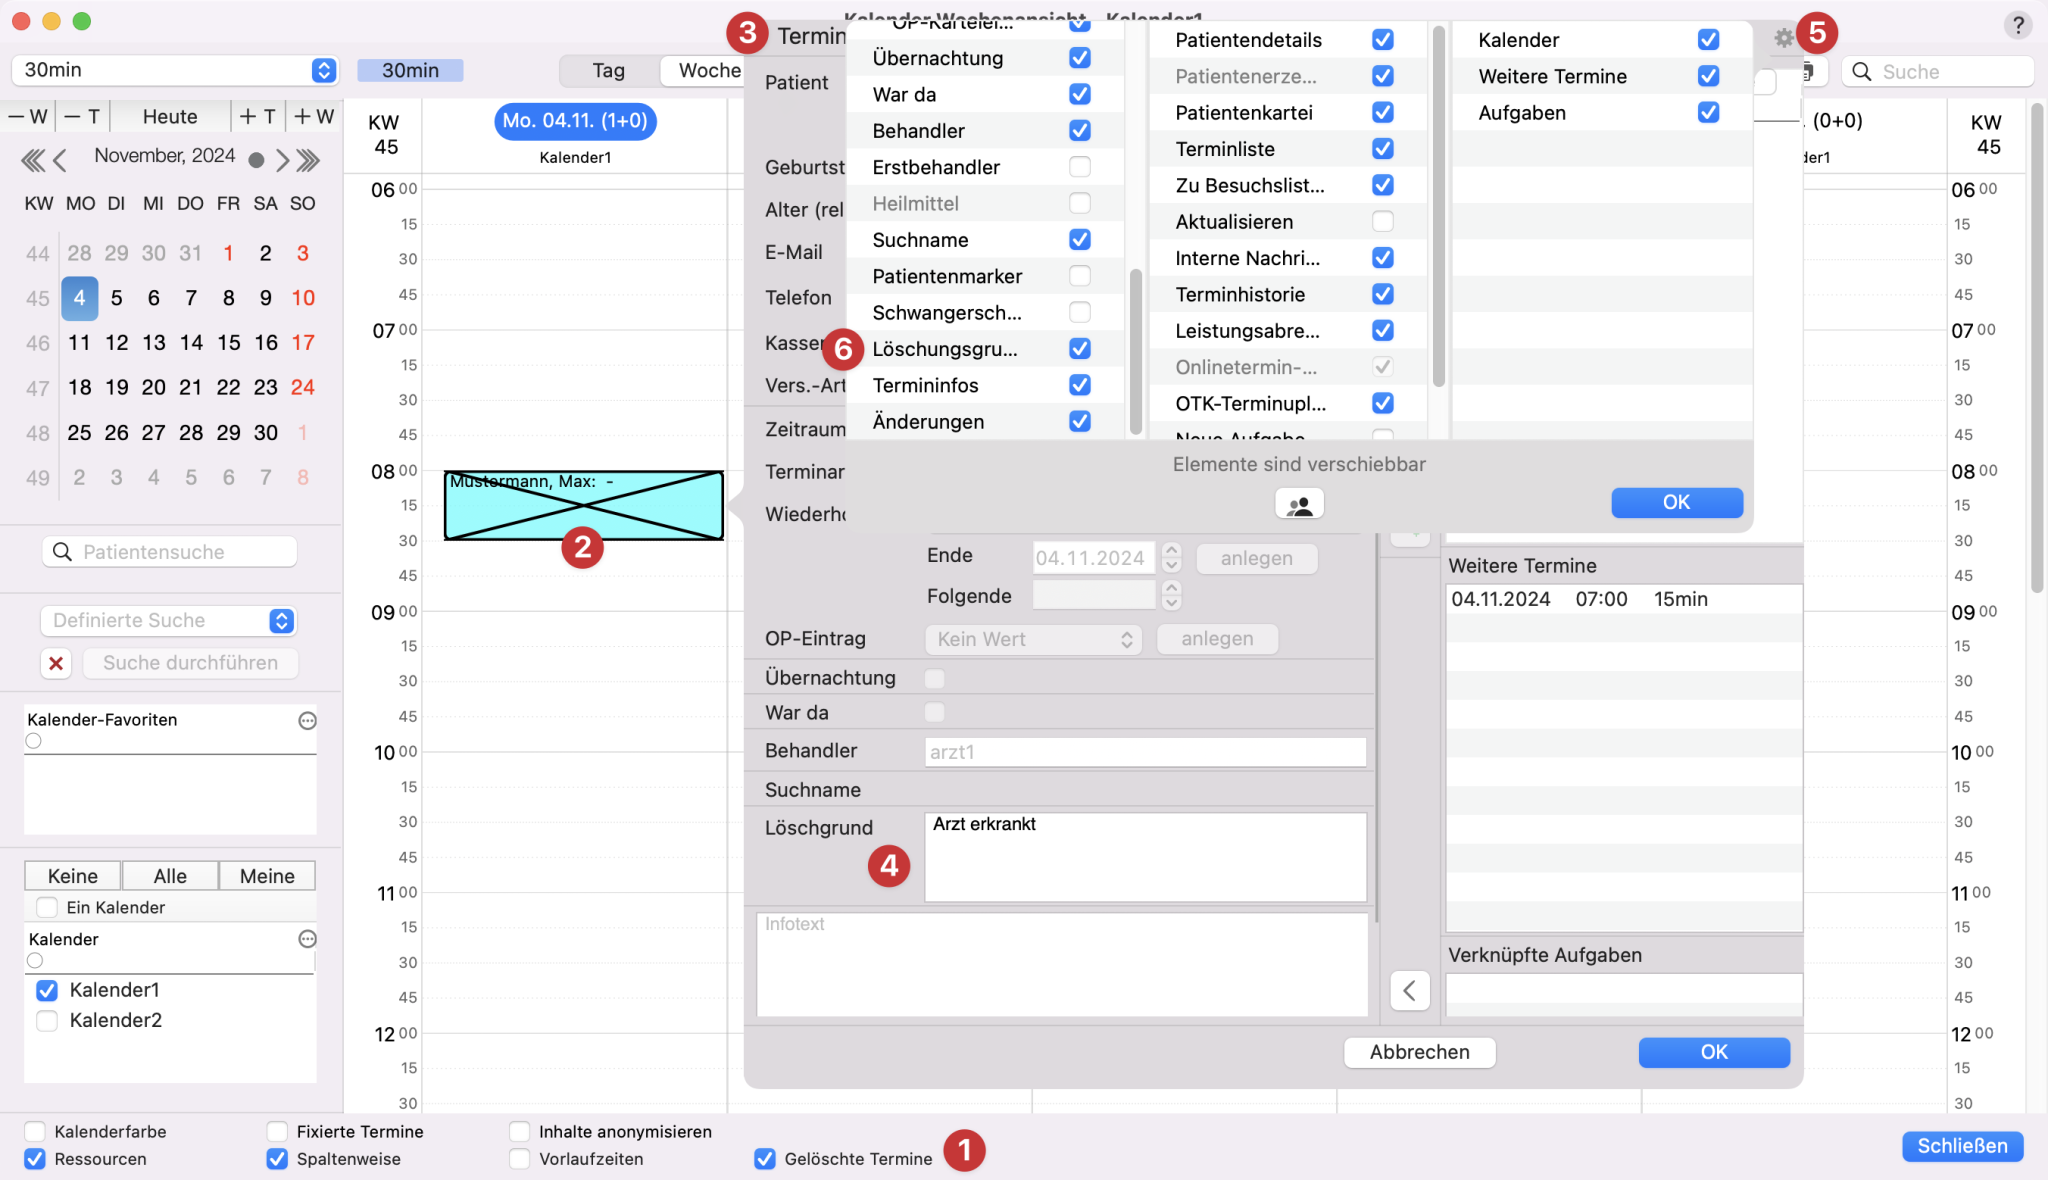Enable Patientenmarker field checkbox
The width and height of the screenshot is (2048, 1180).
pyautogui.click(x=1079, y=276)
